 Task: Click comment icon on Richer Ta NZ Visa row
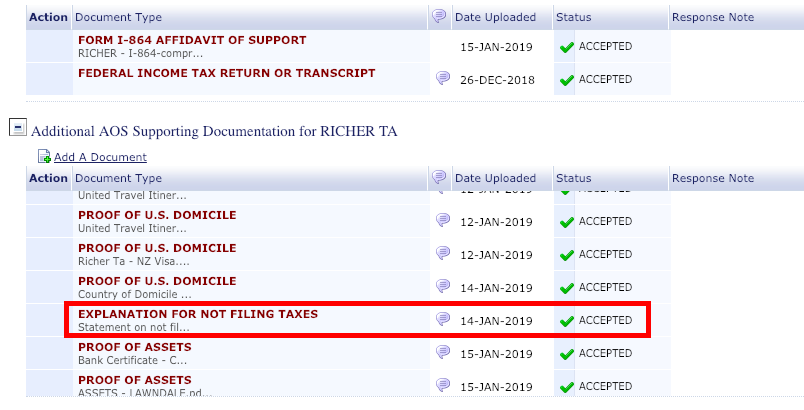pyautogui.click(x=443, y=253)
